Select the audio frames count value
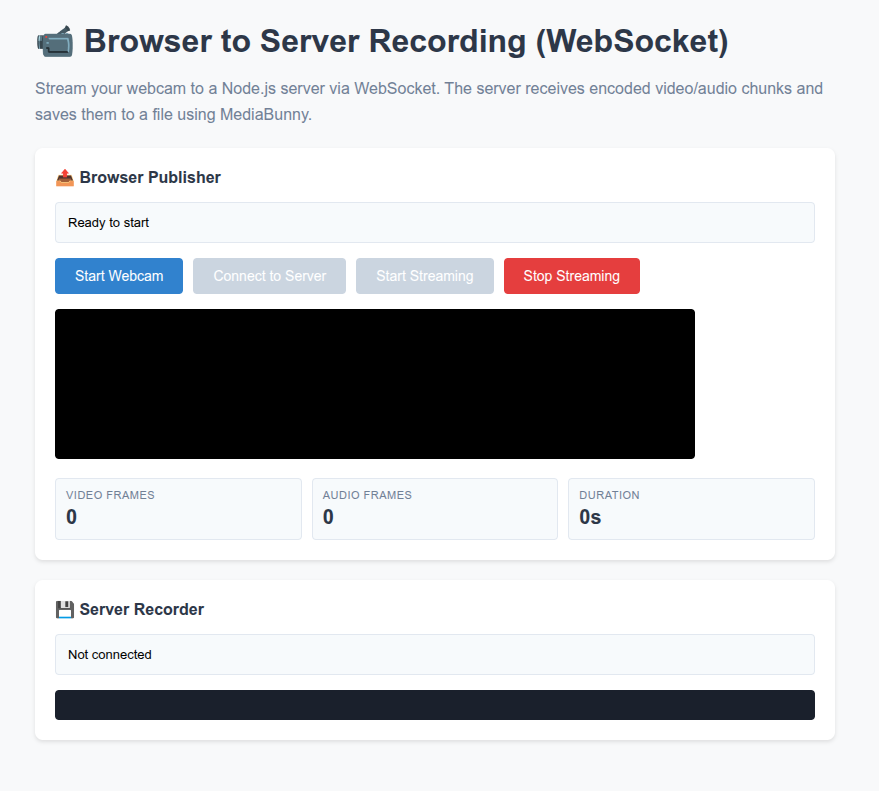Screen dimensions: 879x791 click(328, 517)
